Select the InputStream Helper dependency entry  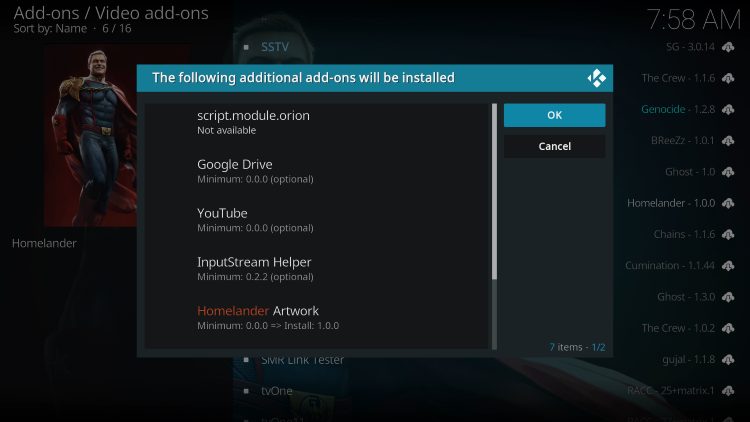pos(318,269)
